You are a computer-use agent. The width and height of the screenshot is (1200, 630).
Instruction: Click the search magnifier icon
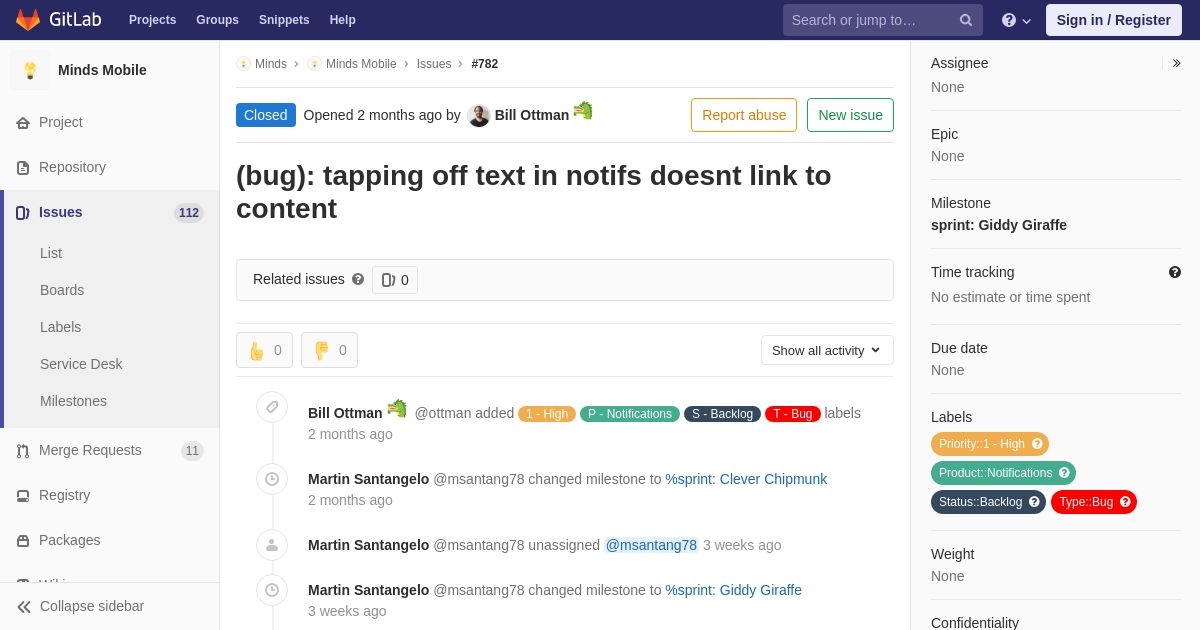pos(966,20)
